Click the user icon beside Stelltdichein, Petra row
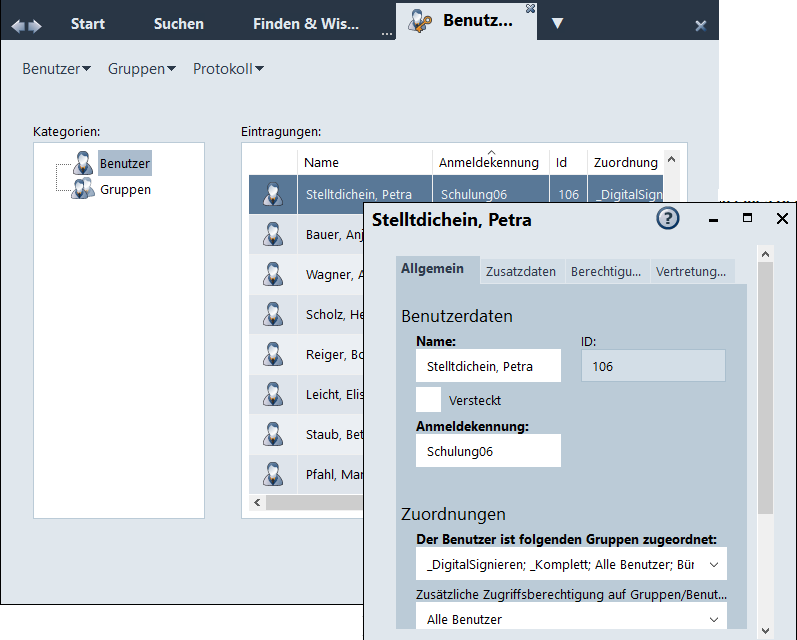Viewport: 797px width, 640px height. [x=272, y=195]
